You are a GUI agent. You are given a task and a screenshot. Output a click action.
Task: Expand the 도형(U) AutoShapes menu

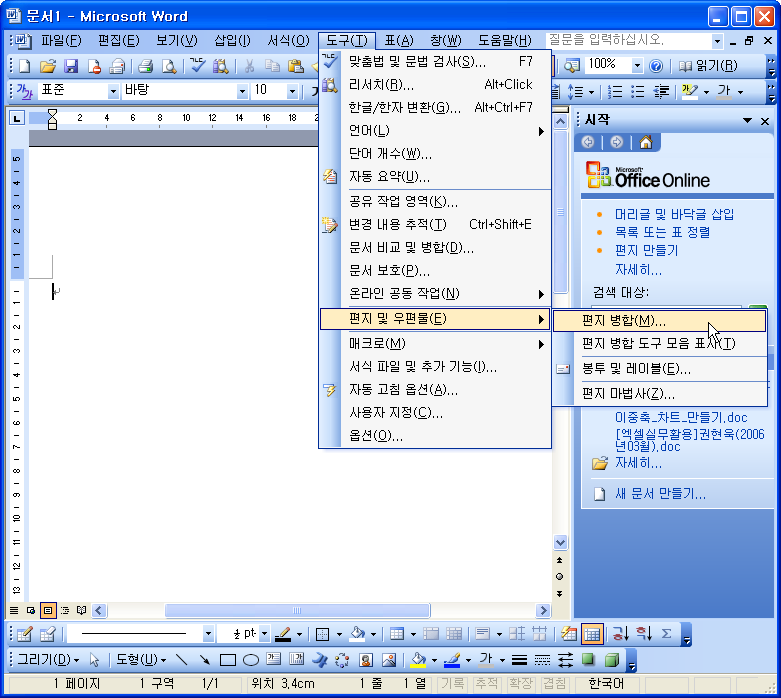pos(141,660)
